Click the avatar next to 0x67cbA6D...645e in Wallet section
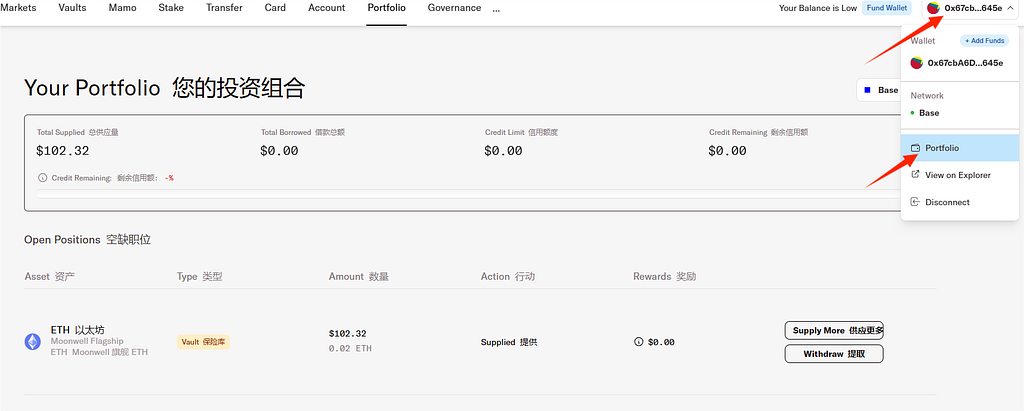This screenshot has height=411, width=1024. 916,63
